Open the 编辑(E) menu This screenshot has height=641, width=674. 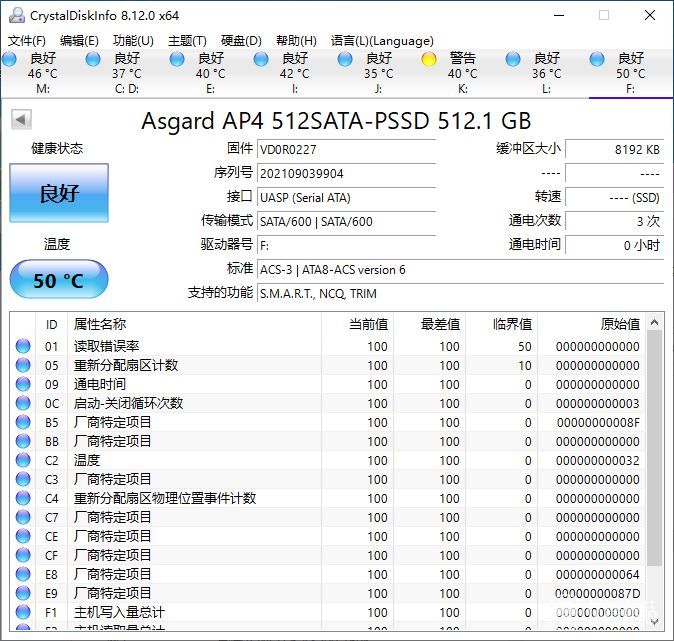click(x=80, y=41)
